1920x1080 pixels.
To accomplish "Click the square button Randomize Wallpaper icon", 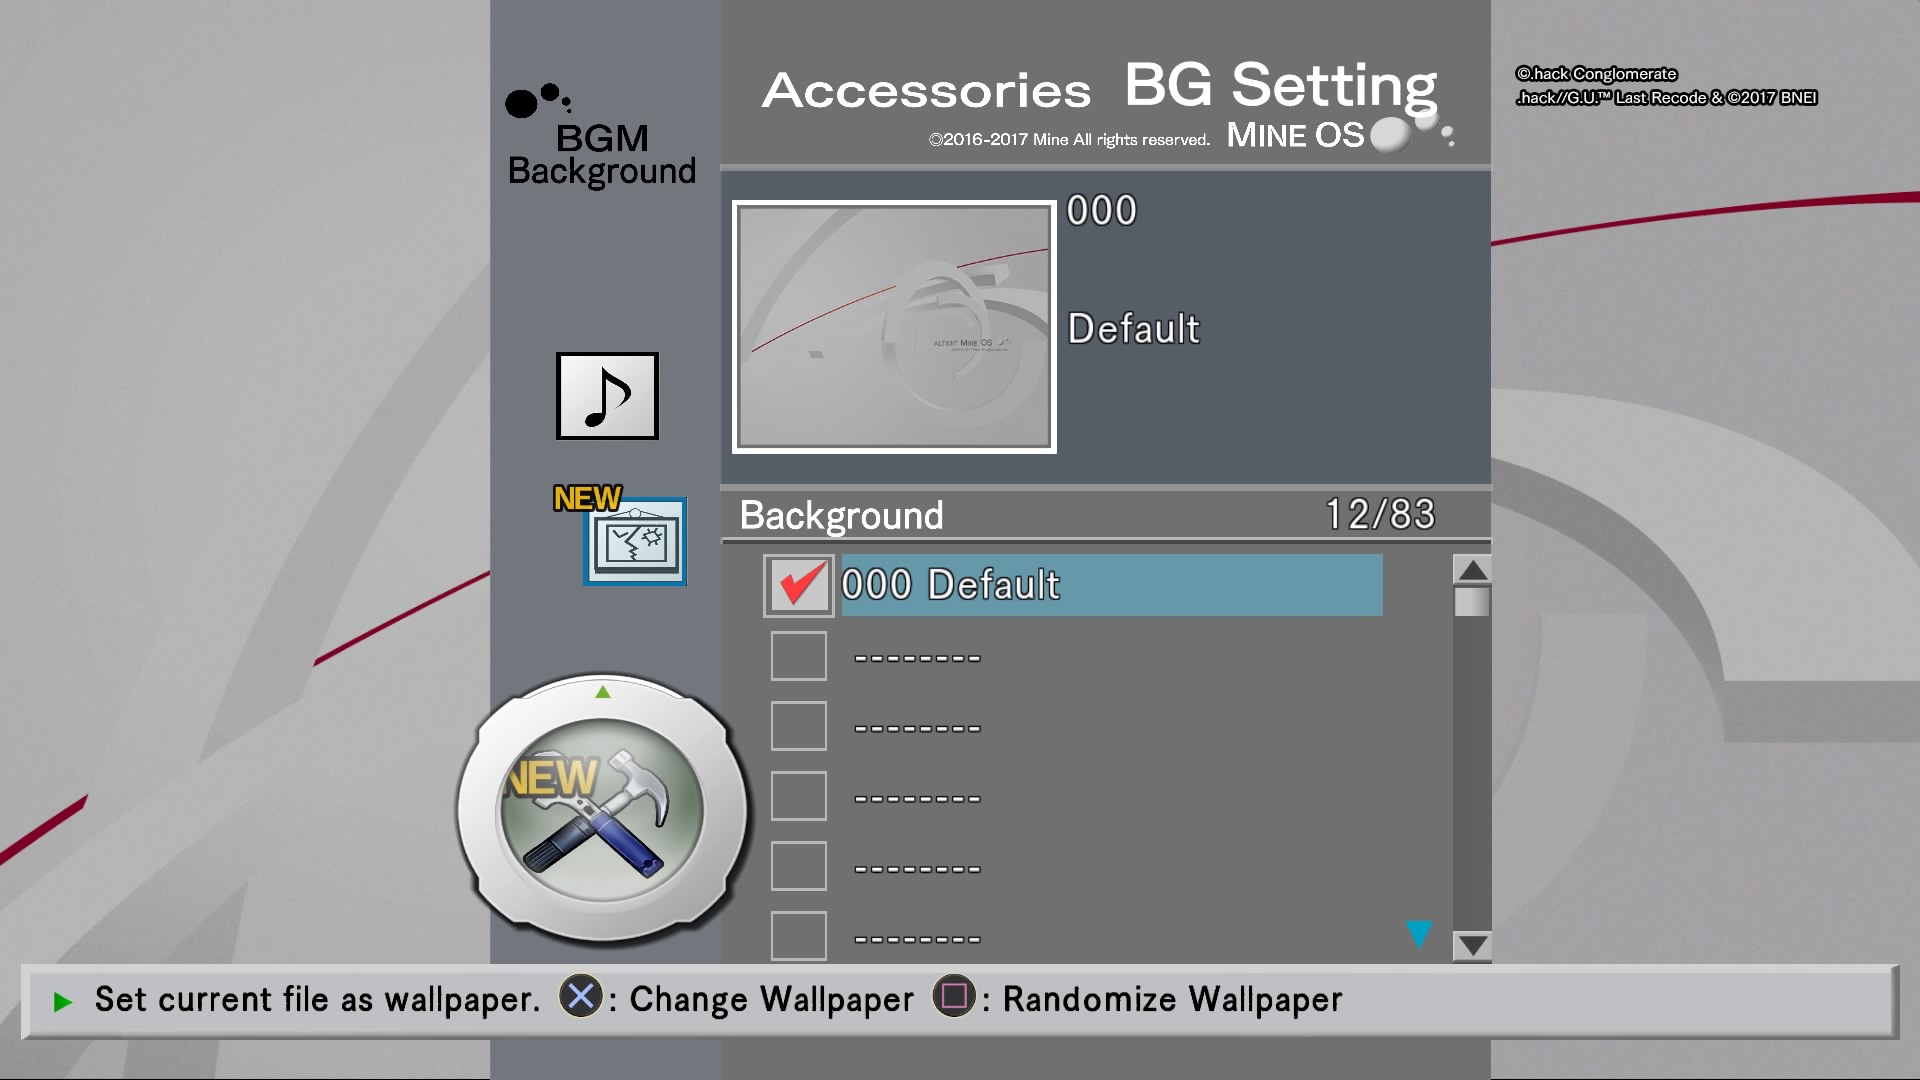I will pos(953,997).
